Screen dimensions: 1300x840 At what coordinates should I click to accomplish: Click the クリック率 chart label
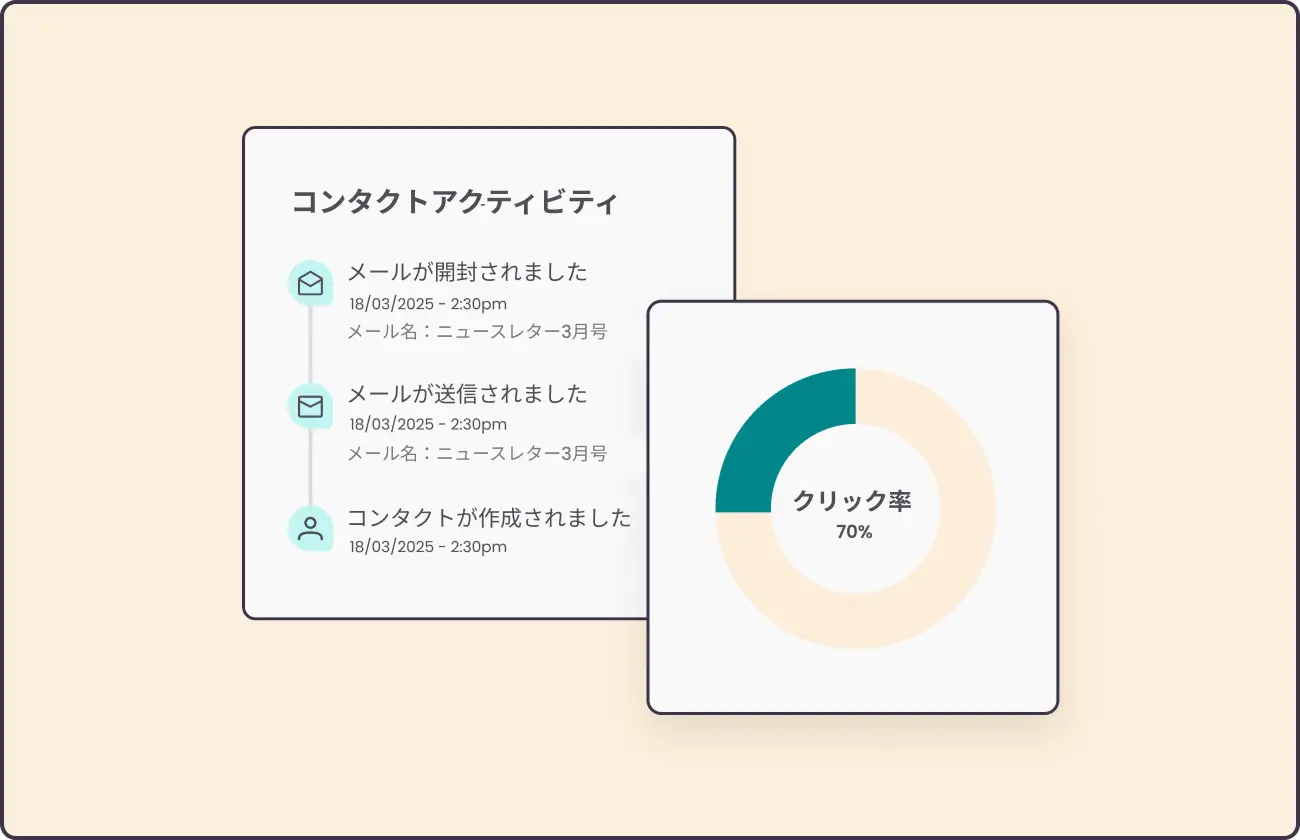click(853, 500)
